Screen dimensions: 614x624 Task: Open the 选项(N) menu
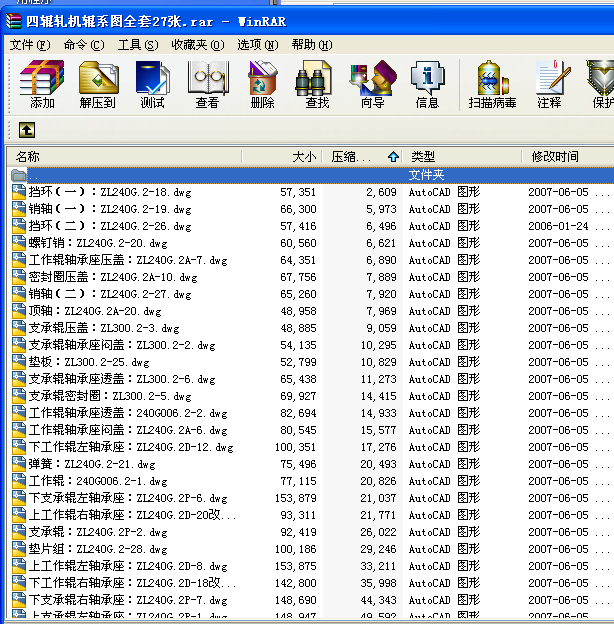[x=258, y=45]
